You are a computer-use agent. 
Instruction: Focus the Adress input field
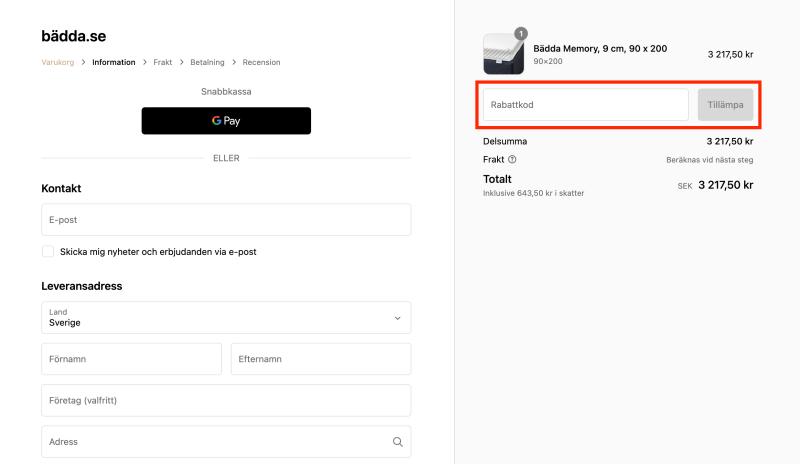pyautogui.click(x=226, y=442)
